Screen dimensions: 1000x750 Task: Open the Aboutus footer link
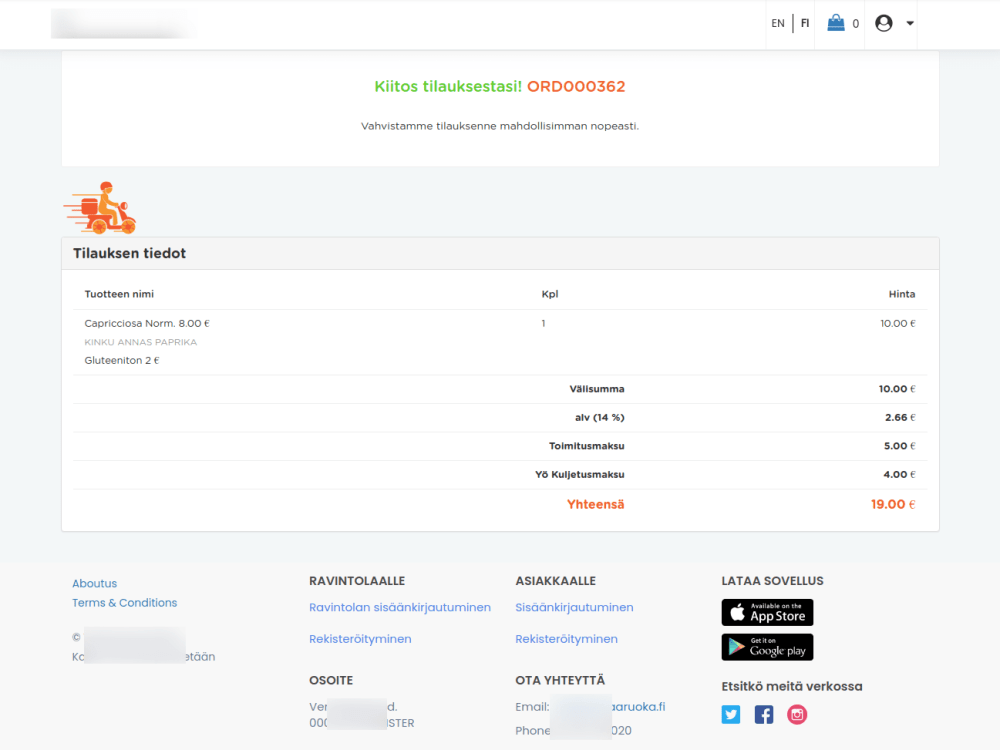(94, 584)
